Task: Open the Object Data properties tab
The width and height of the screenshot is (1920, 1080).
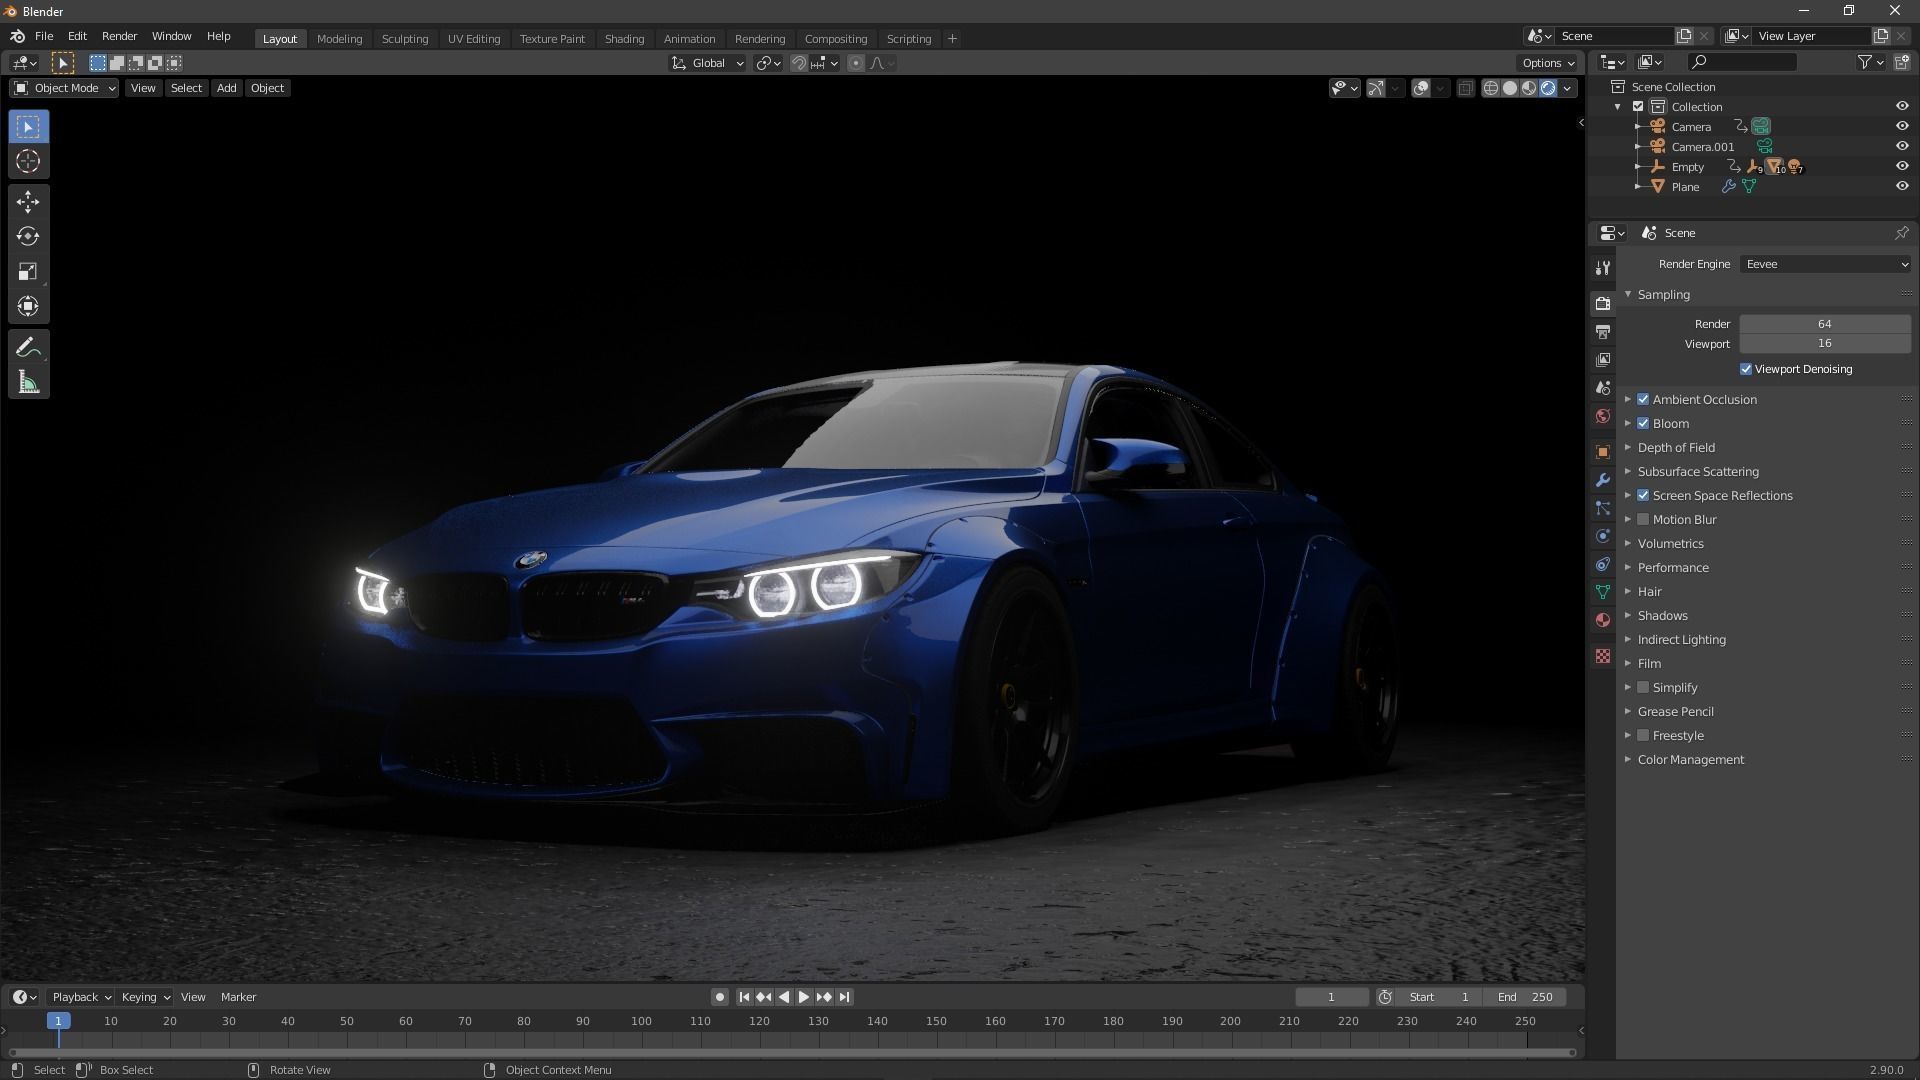Action: 1603,592
